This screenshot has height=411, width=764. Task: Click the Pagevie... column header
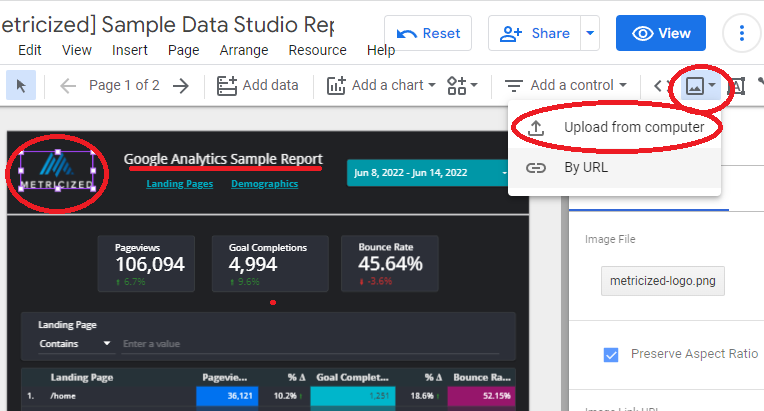click(x=225, y=377)
